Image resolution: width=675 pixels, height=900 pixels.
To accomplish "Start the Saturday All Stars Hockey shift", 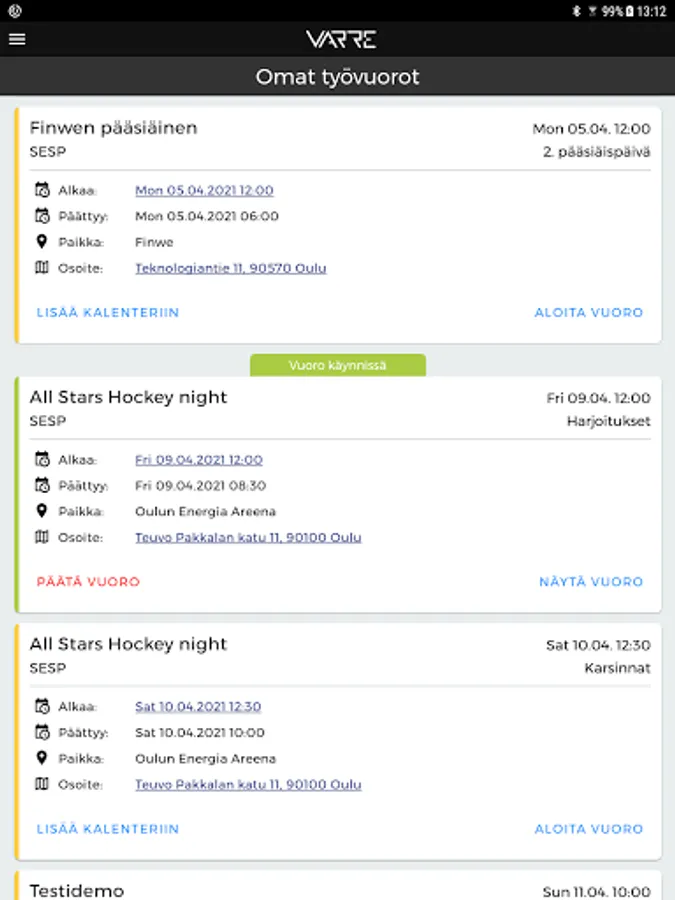I will [x=588, y=829].
